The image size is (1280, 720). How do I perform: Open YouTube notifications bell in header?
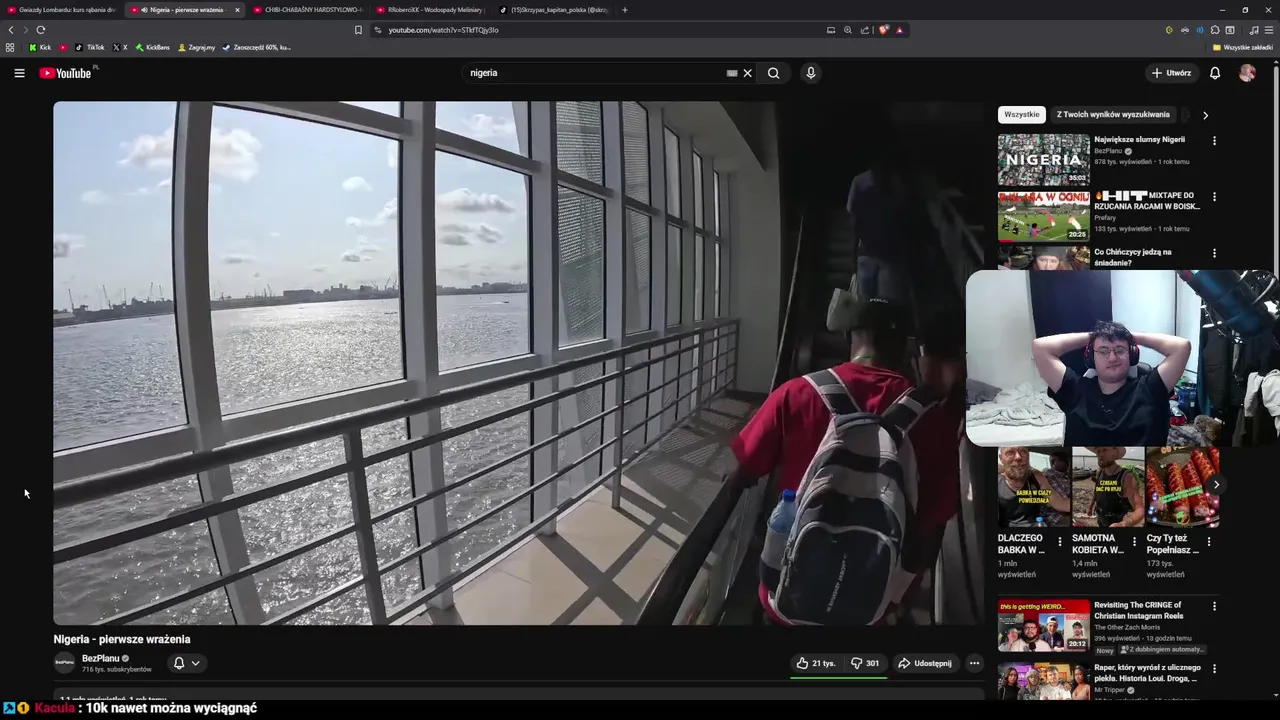click(1215, 73)
